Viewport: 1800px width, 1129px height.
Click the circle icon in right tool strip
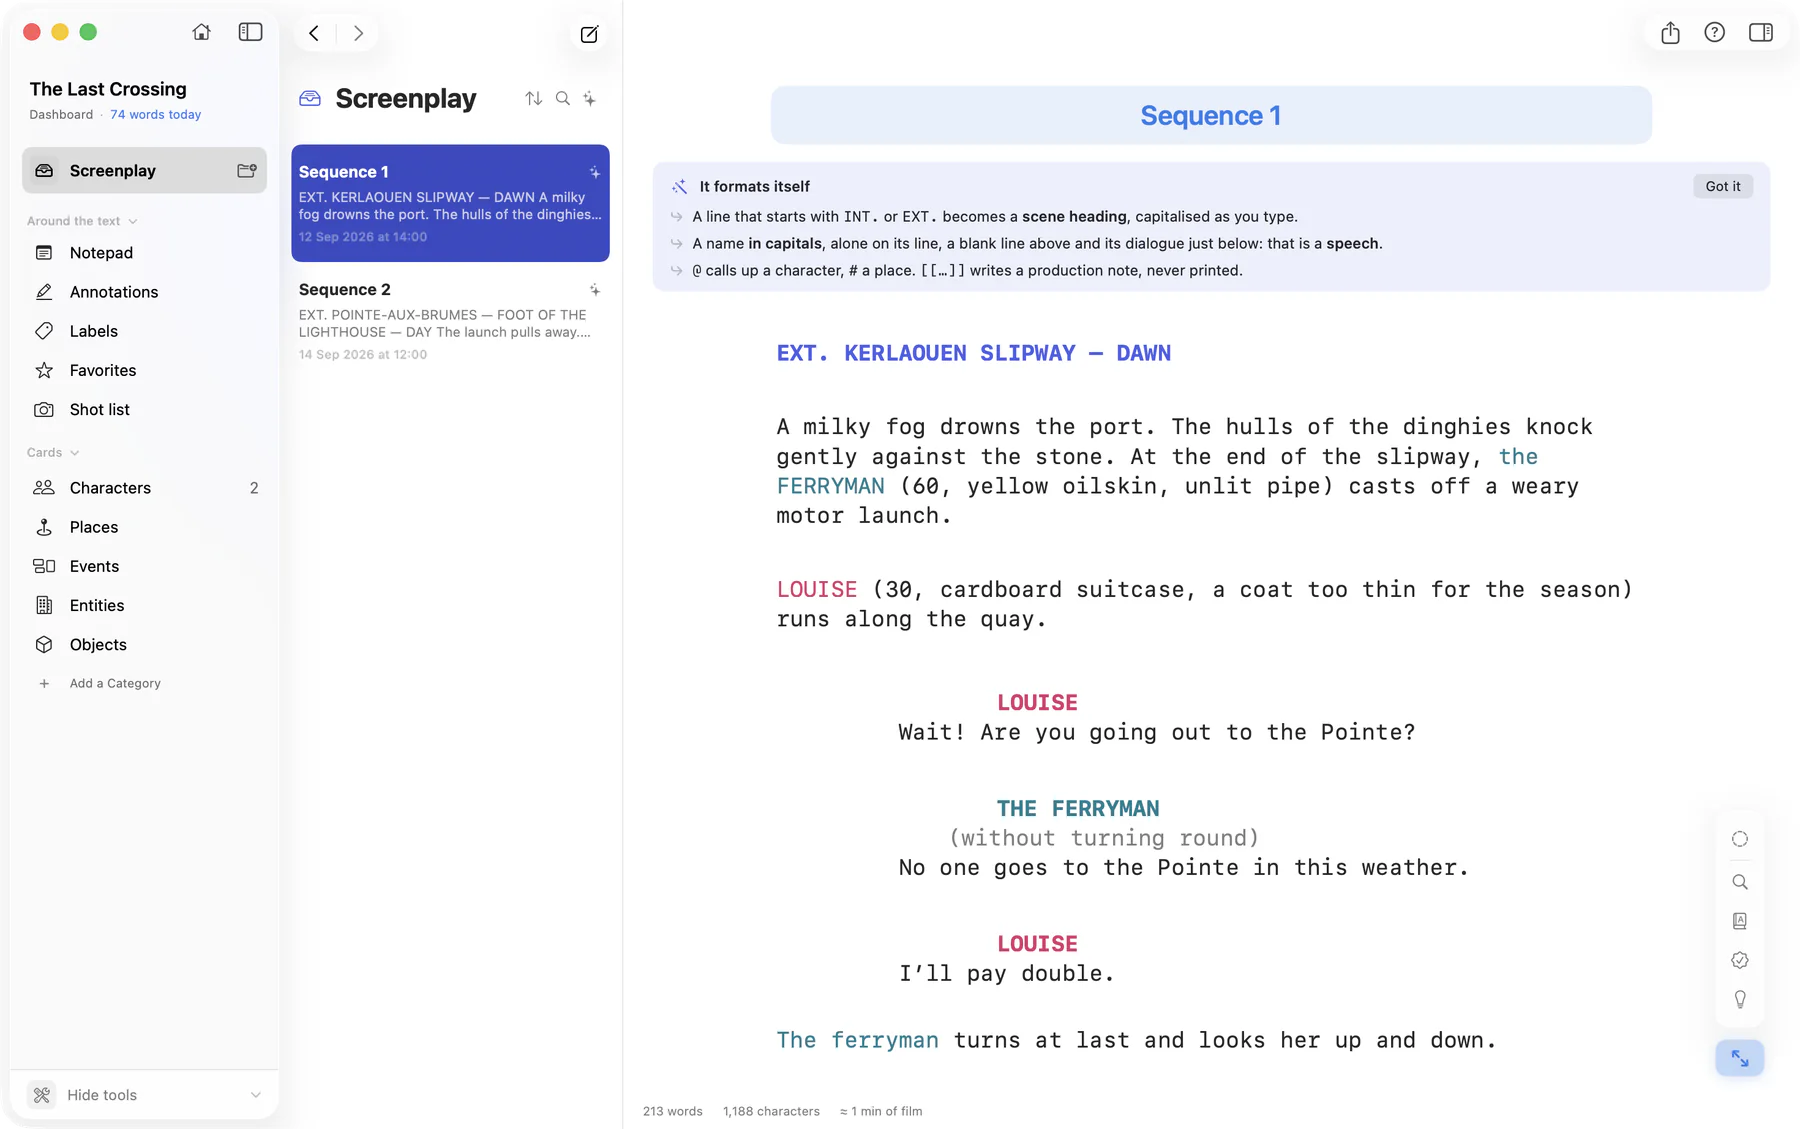1740,839
